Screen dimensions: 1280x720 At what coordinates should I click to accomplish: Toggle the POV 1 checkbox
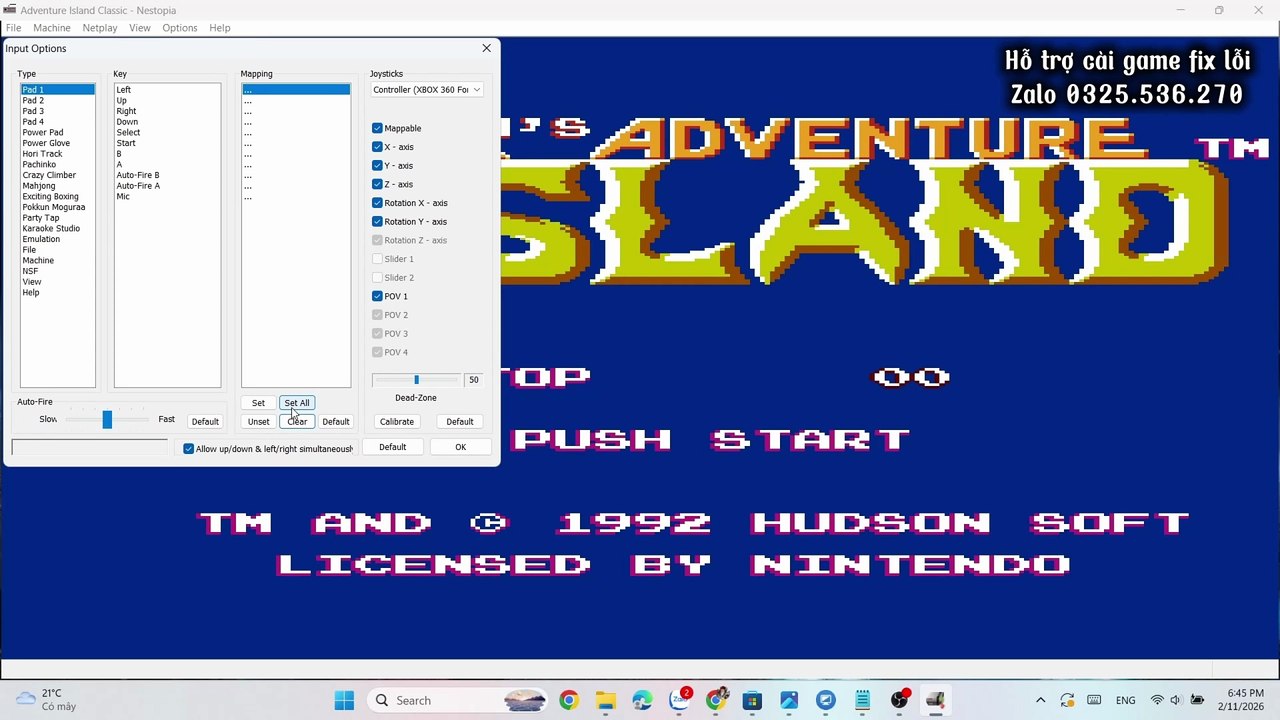(377, 296)
